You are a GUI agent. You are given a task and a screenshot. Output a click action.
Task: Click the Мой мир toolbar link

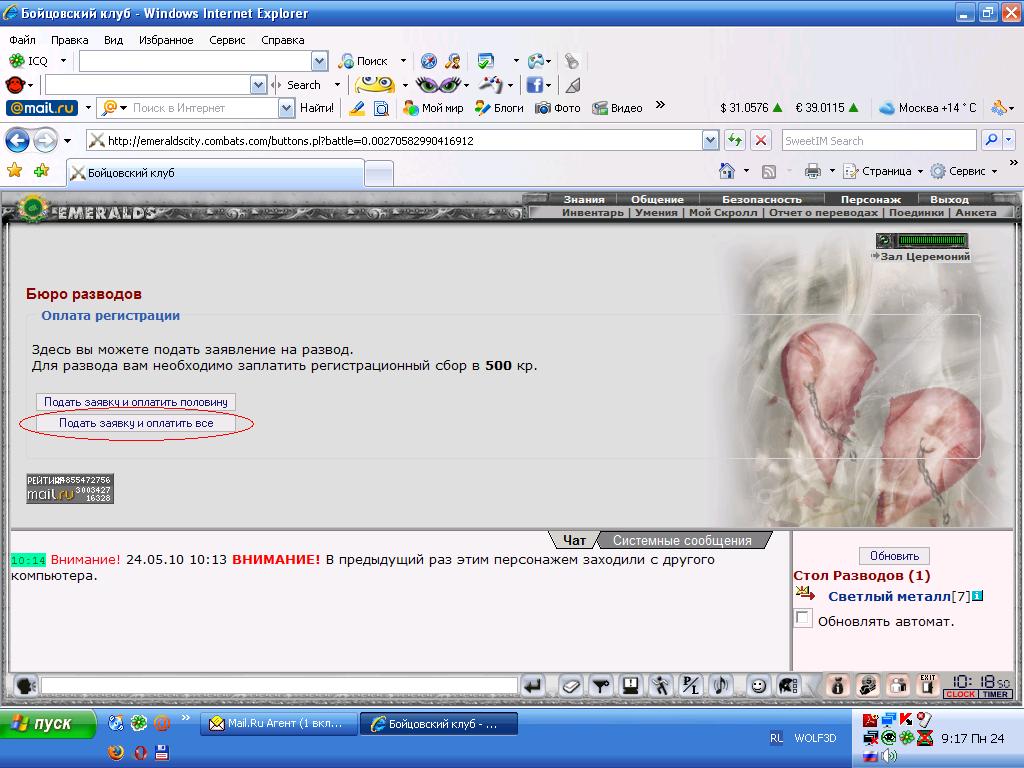pyautogui.click(x=434, y=108)
